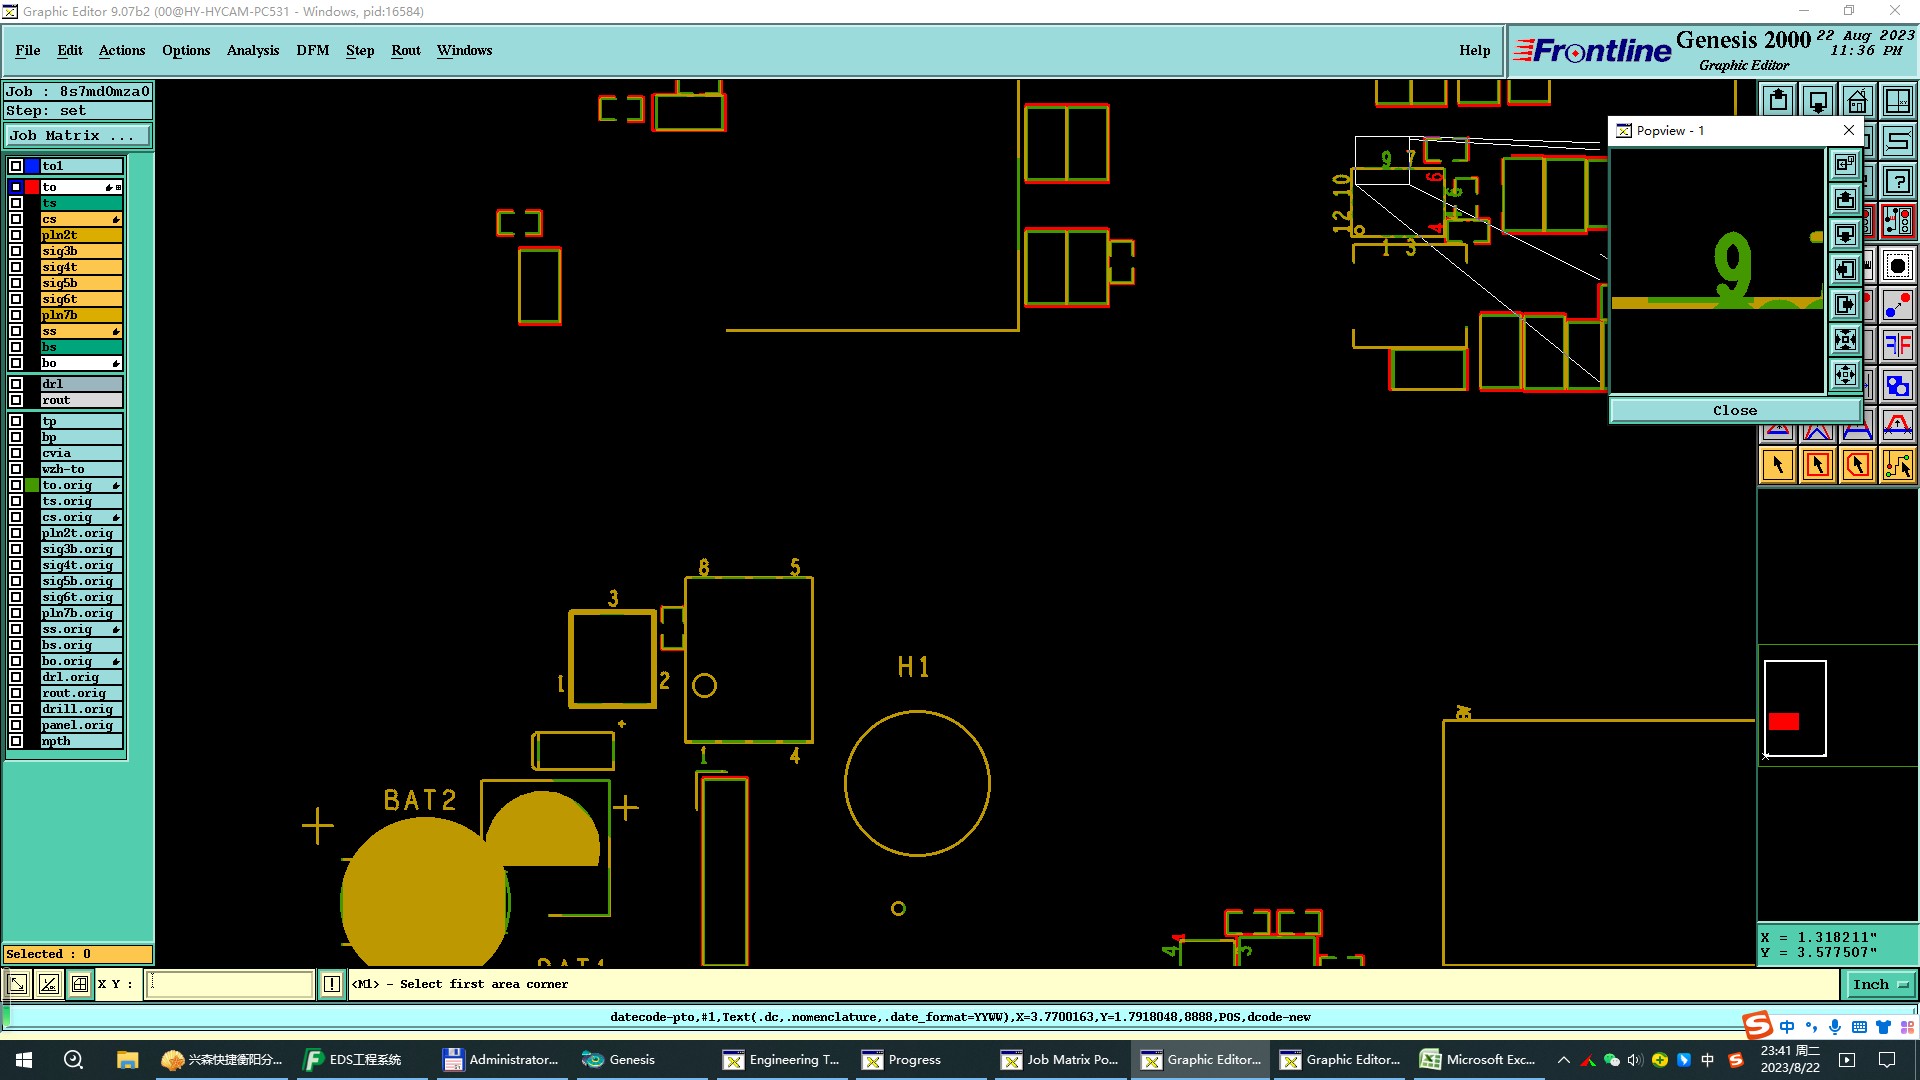Open the DFM menu

(312, 50)
